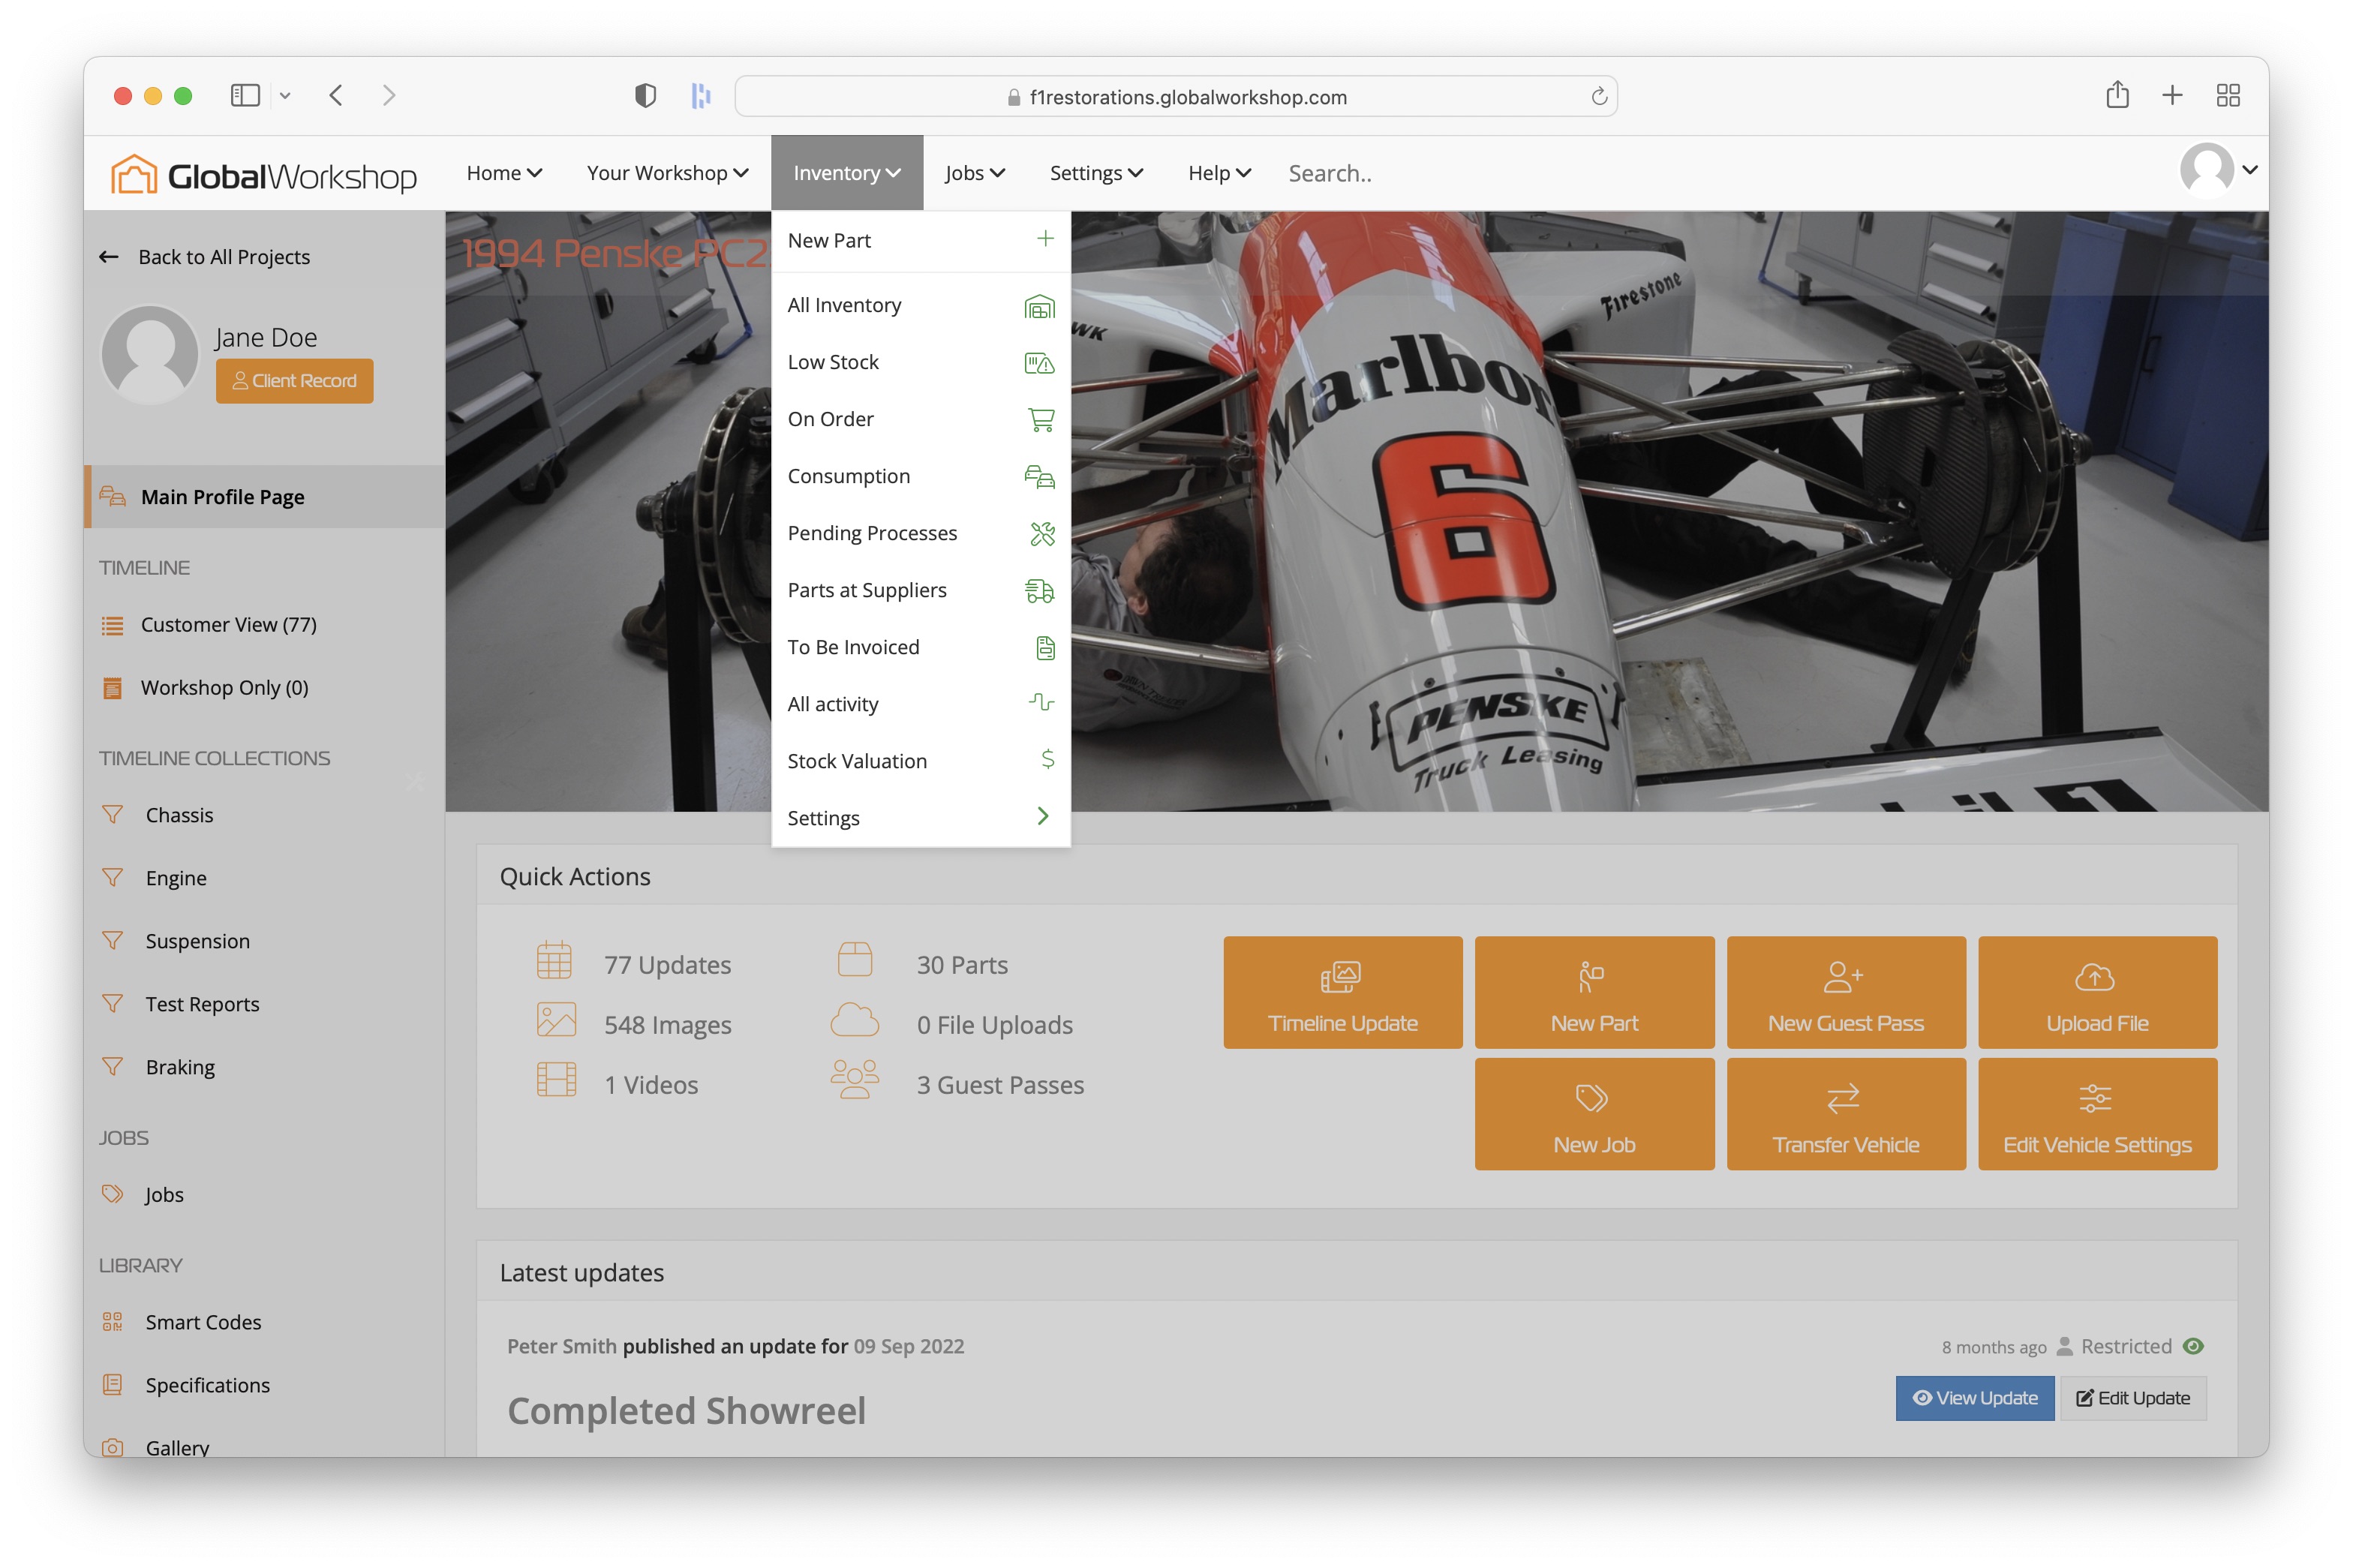Click the Engine filter icon
The height and width of the screenshot is (1568, 2353).
(112, 878)
